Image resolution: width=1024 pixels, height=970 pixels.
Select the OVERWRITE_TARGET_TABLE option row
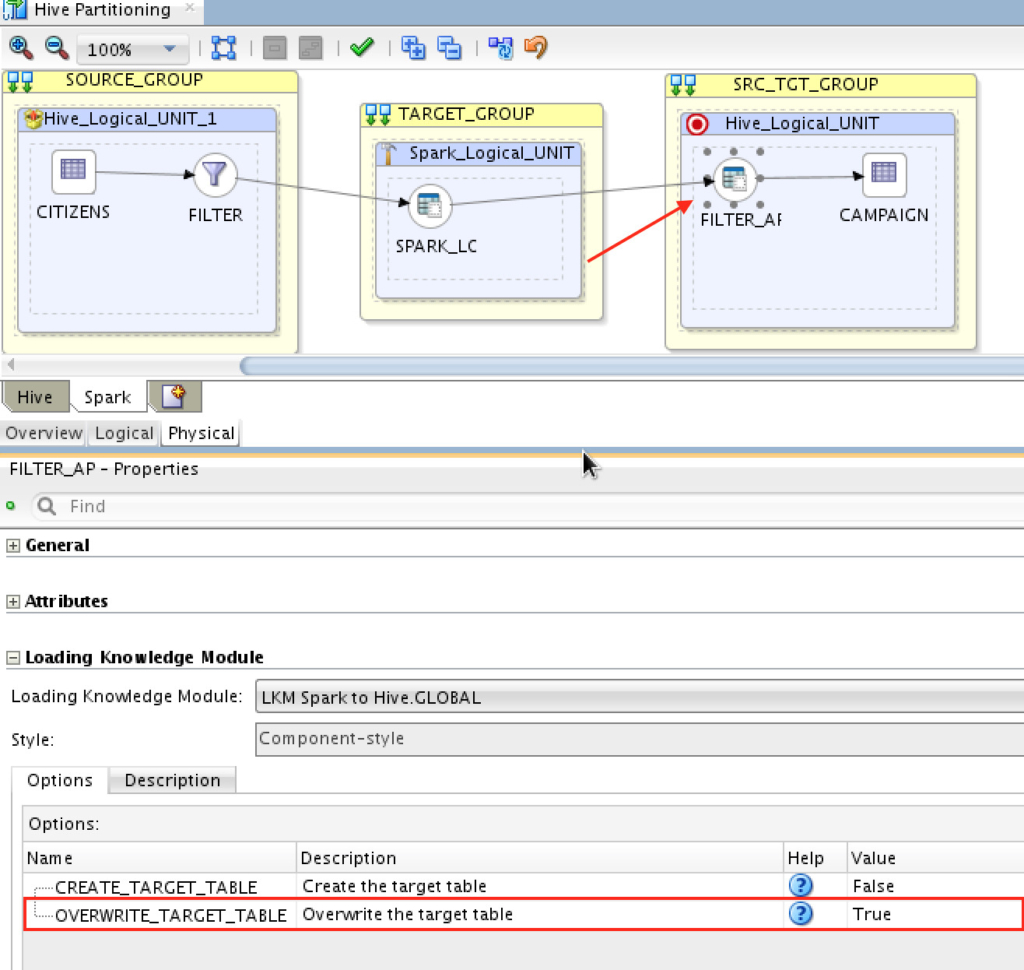pyautogui.click(x=522, y=914)
